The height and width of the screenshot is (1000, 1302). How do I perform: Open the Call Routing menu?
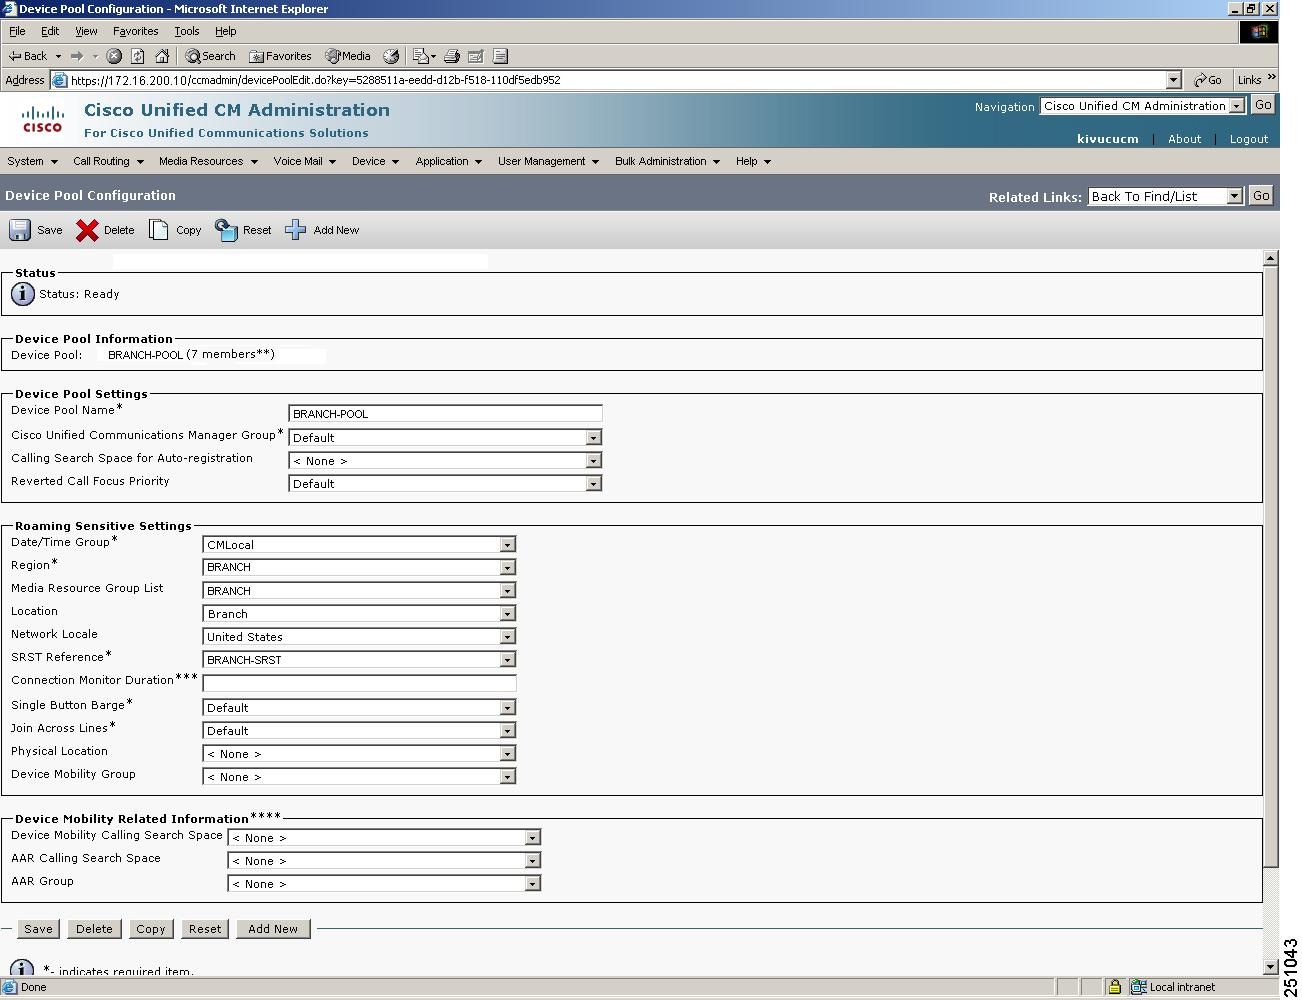tap(108, 161)
